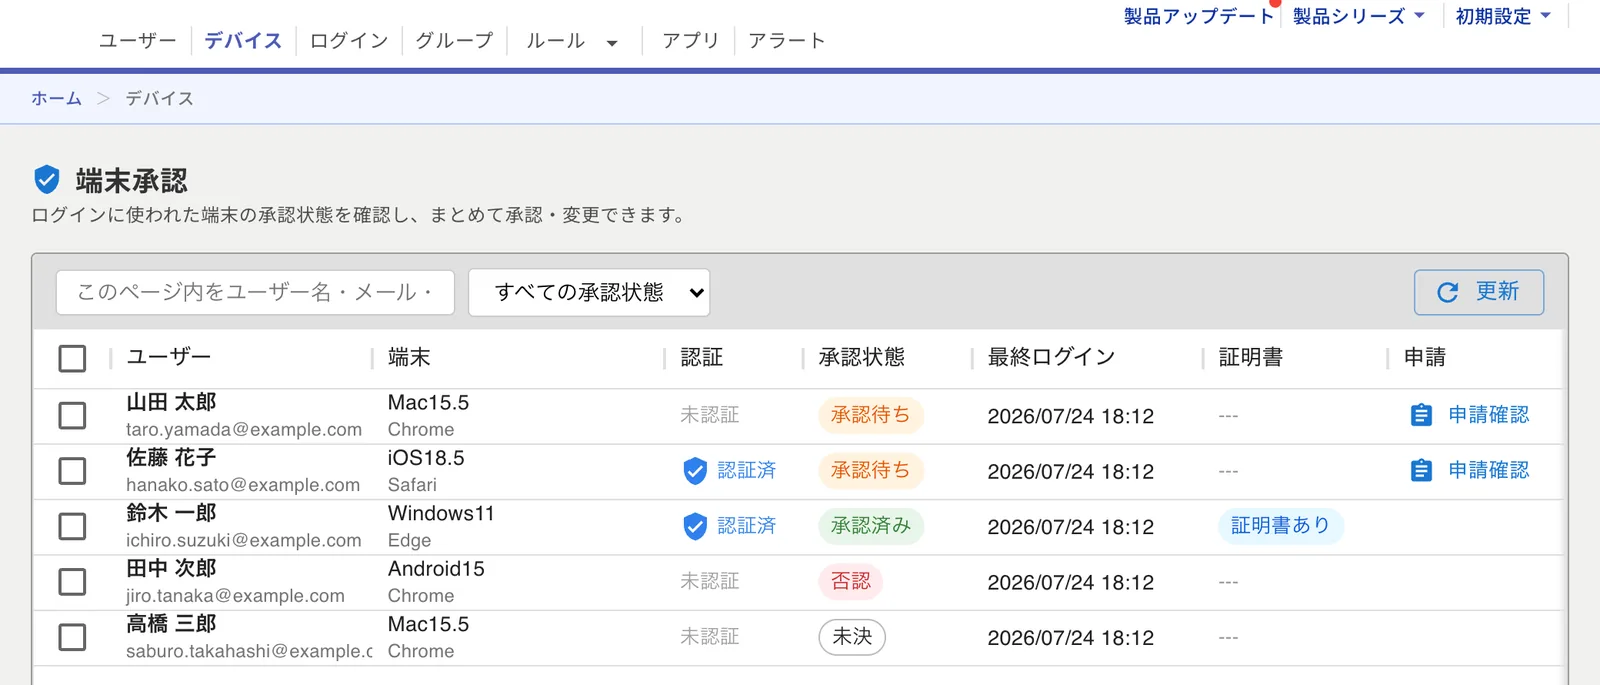This screenshot has width=1600, height=685.
Task: Click the Android15 device cell
Action: [436, 568]
